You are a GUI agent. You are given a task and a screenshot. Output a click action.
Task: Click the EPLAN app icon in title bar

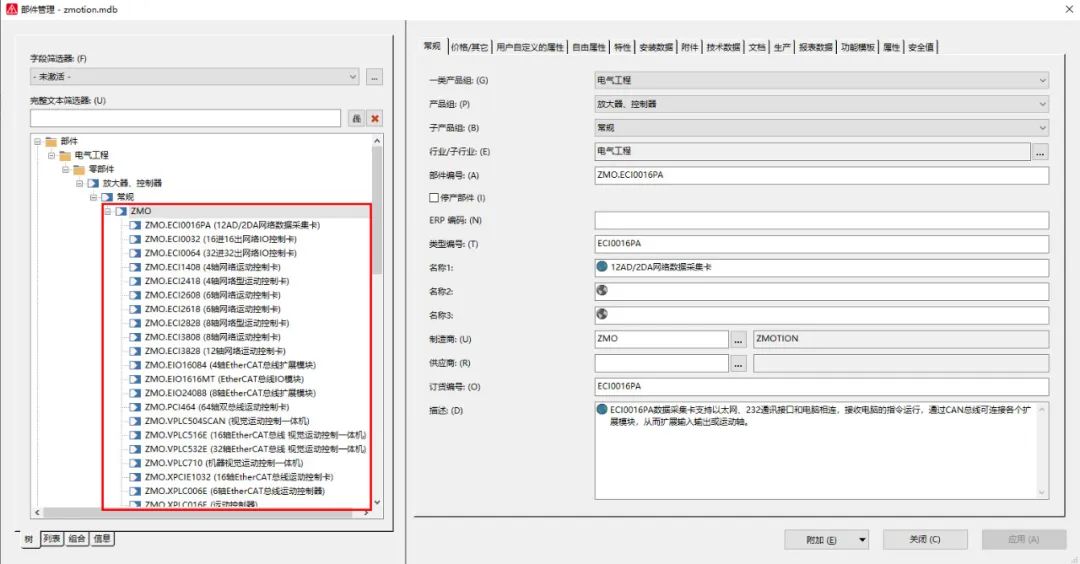click(x=11, y=9)
